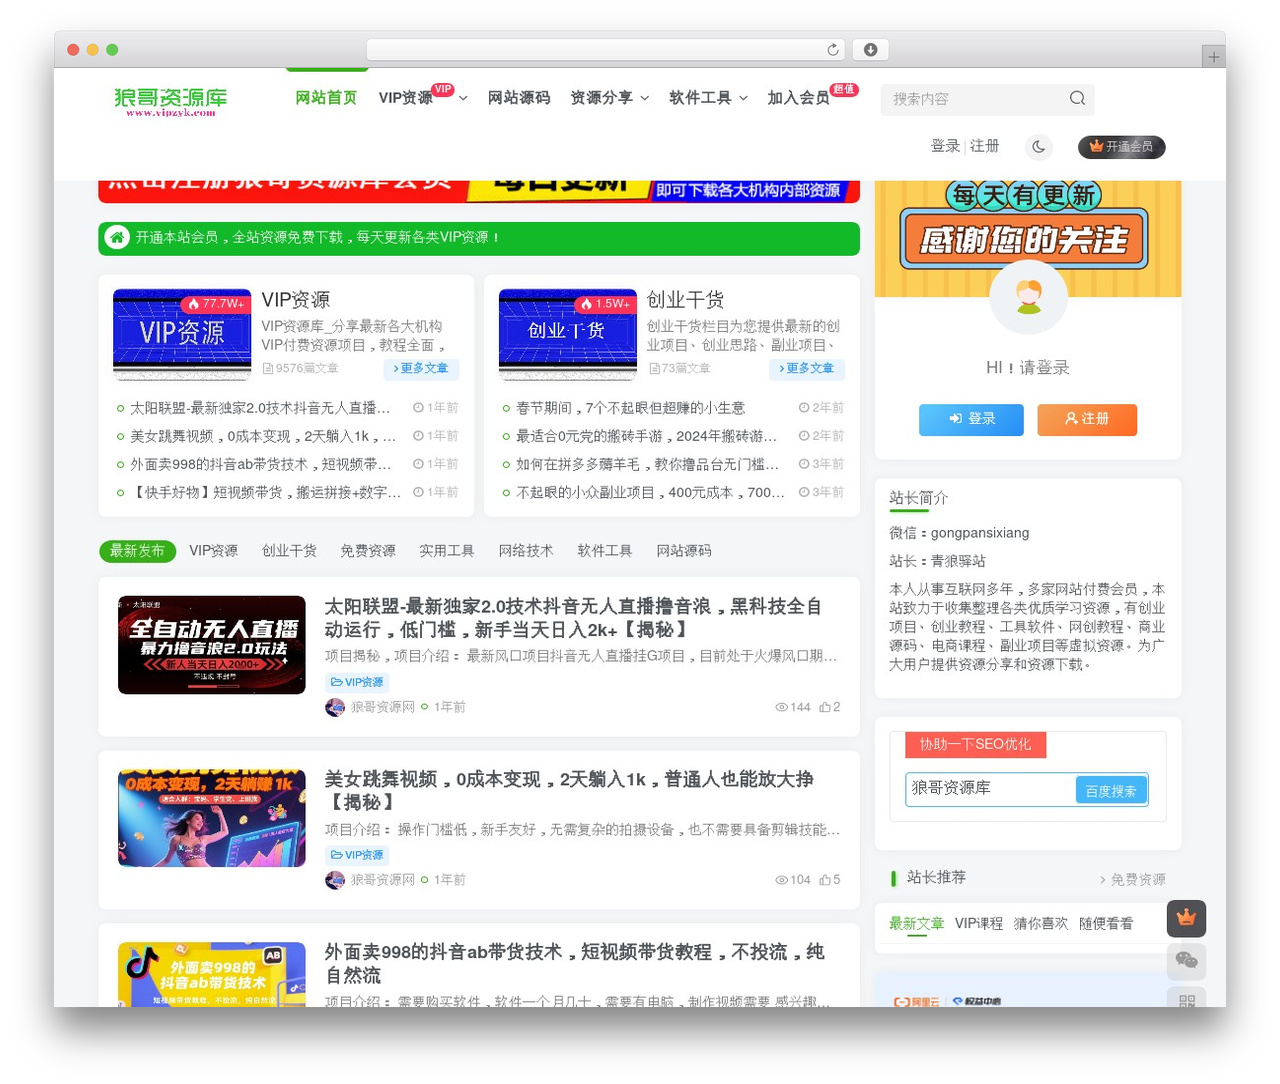Select the 猜你喜欢 sidebar tab

pos(1041,924)
